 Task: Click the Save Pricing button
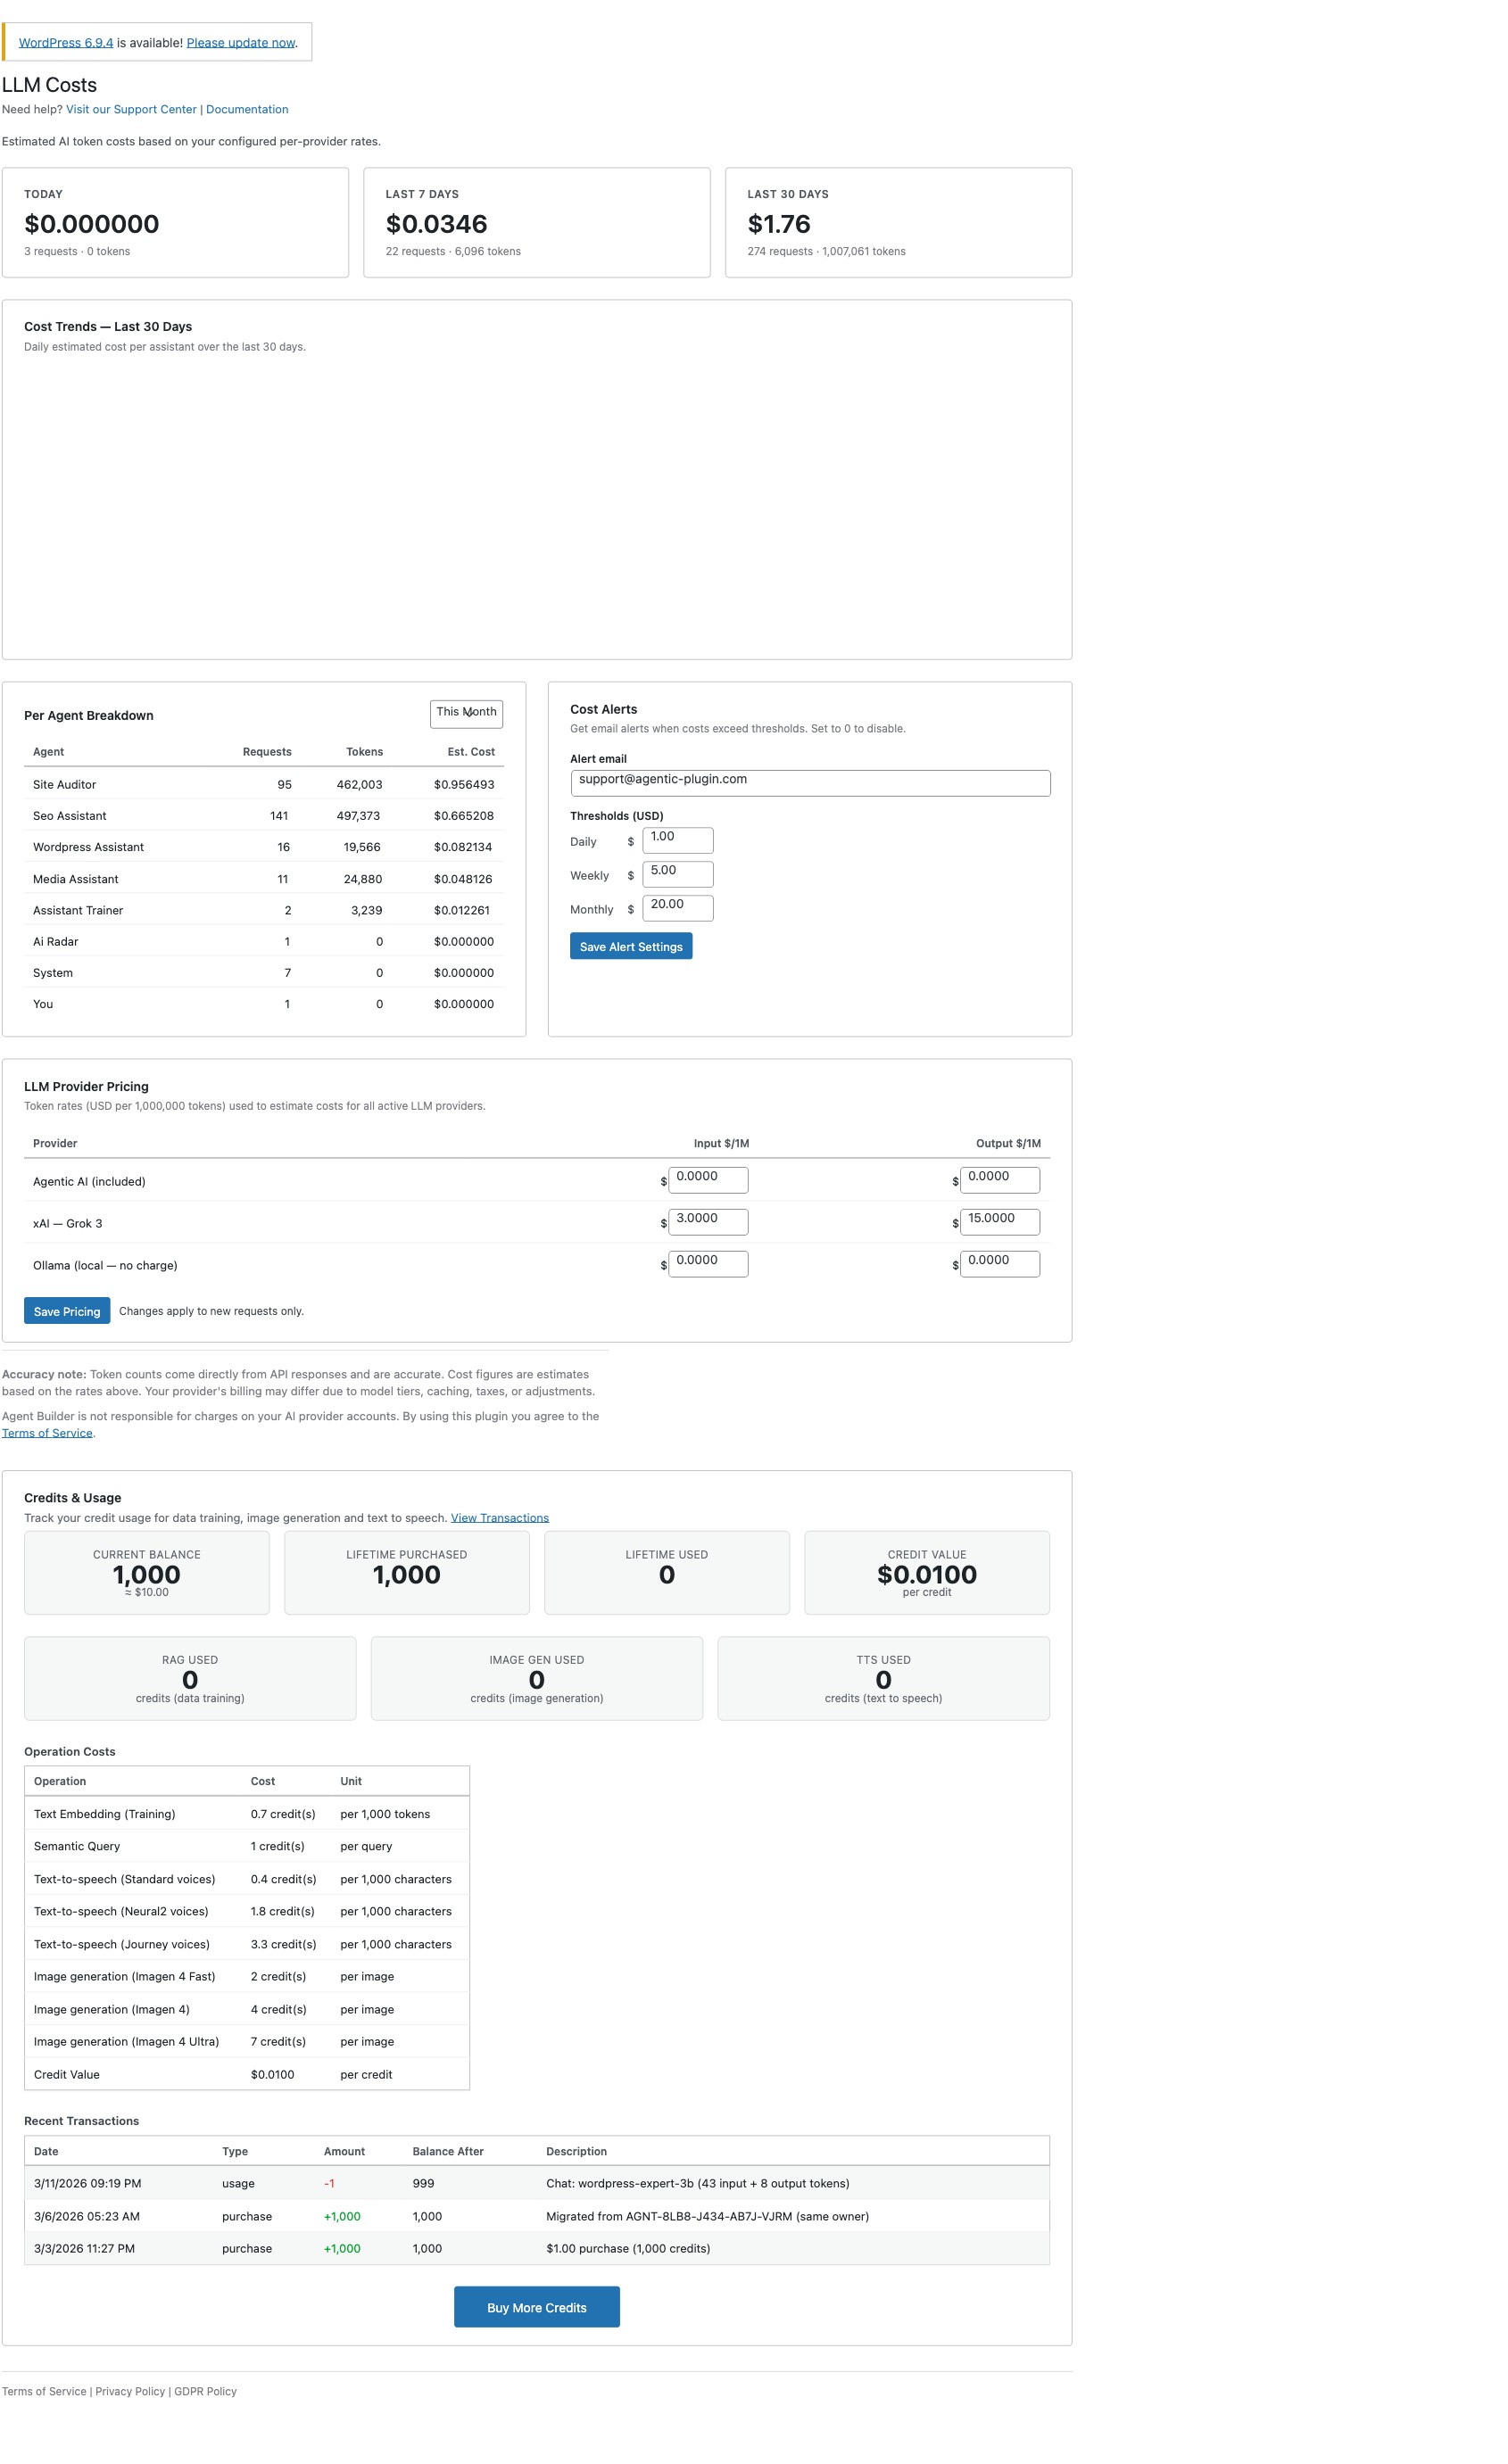coord(66,1310)
